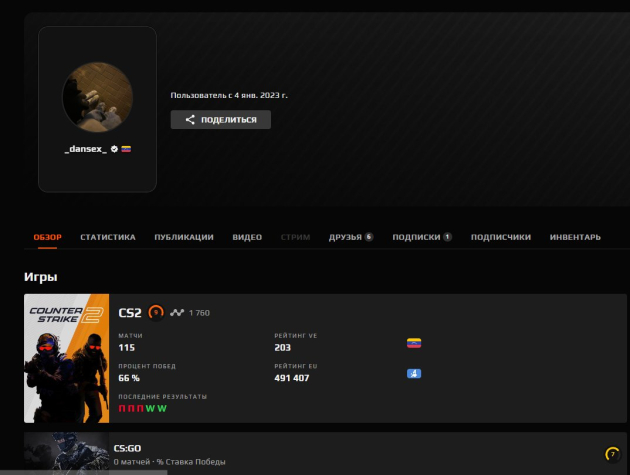Image resolution: width=630 pixels, height=475 pixels.
Task: Click the orange CS2 skill level icon
Action: point(156,313)
